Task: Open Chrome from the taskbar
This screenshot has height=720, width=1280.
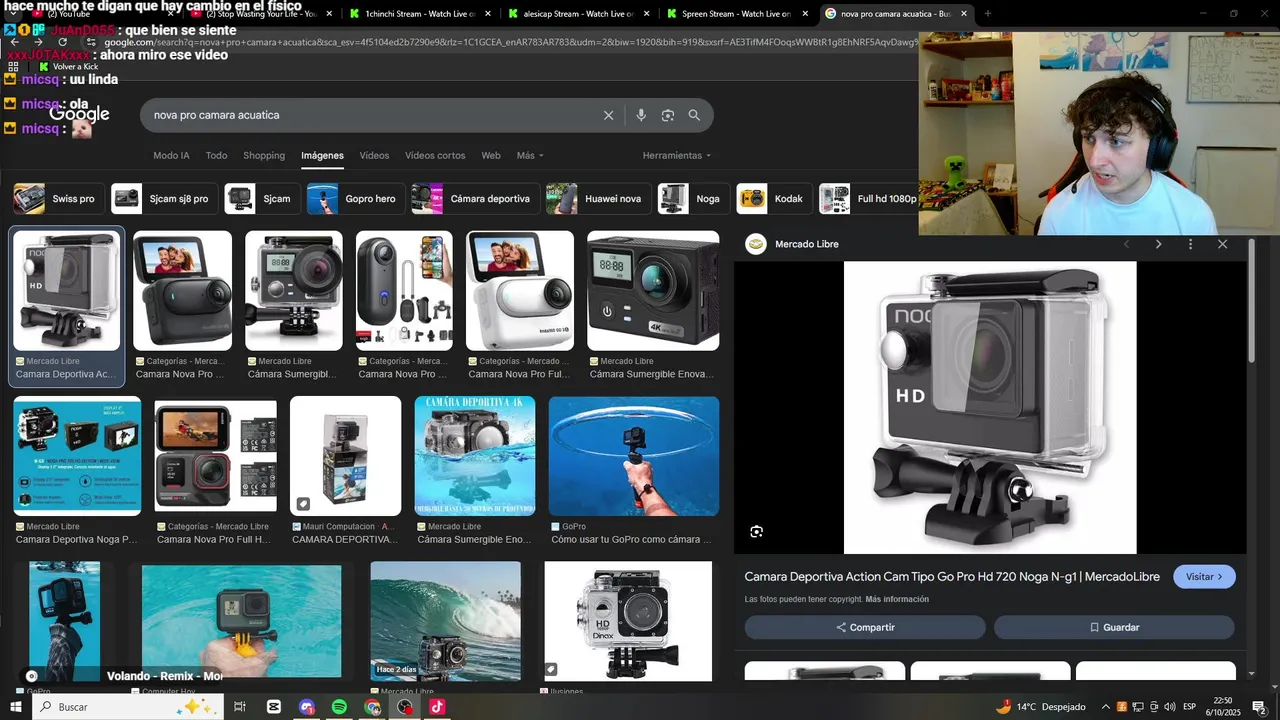Action: coord(372,707)
